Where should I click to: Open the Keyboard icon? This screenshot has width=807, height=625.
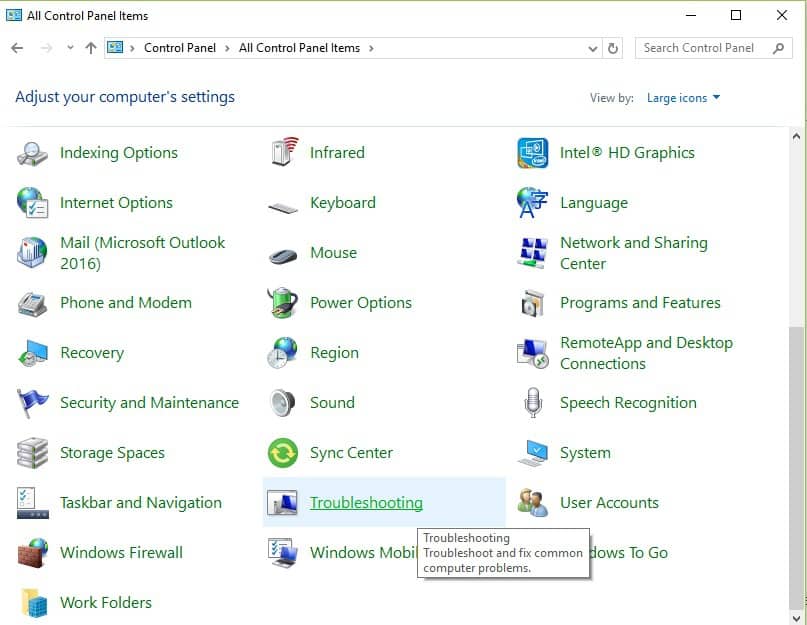(x=283, y=208)
